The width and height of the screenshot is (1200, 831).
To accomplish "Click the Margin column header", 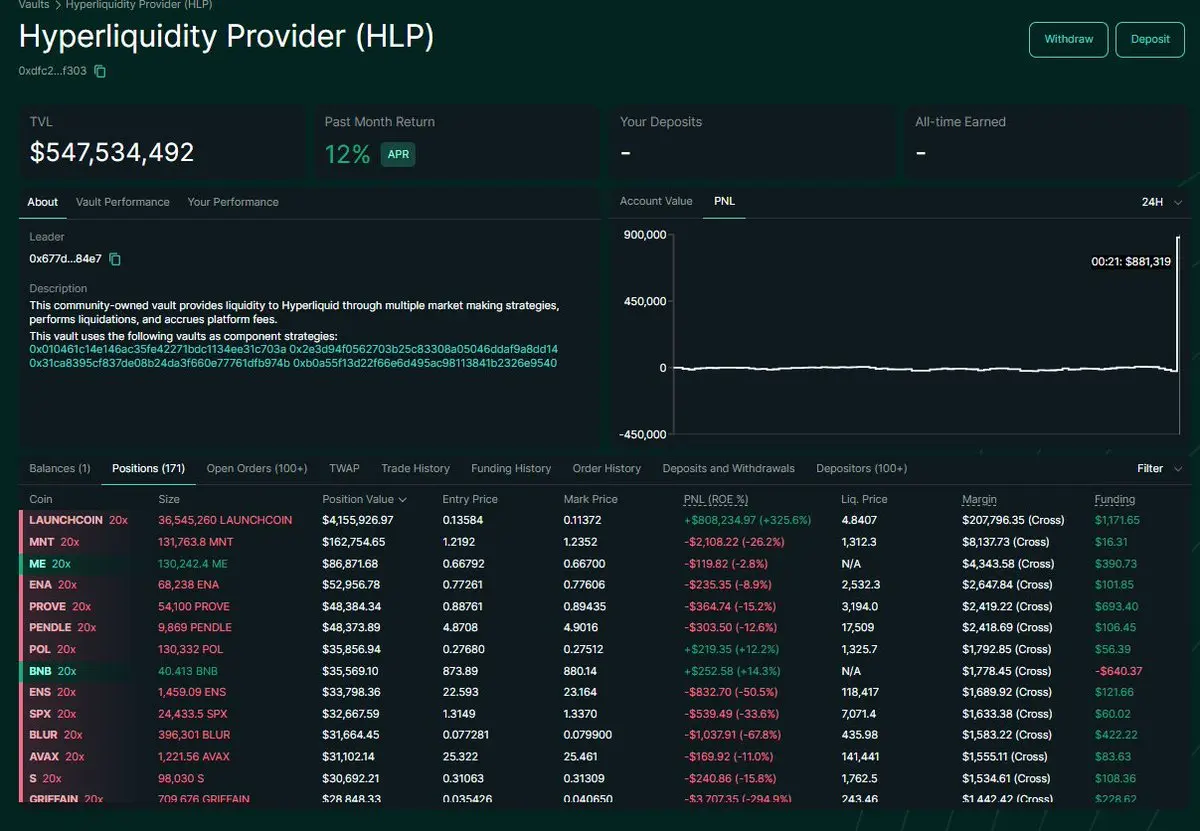I will pos(979,499).
